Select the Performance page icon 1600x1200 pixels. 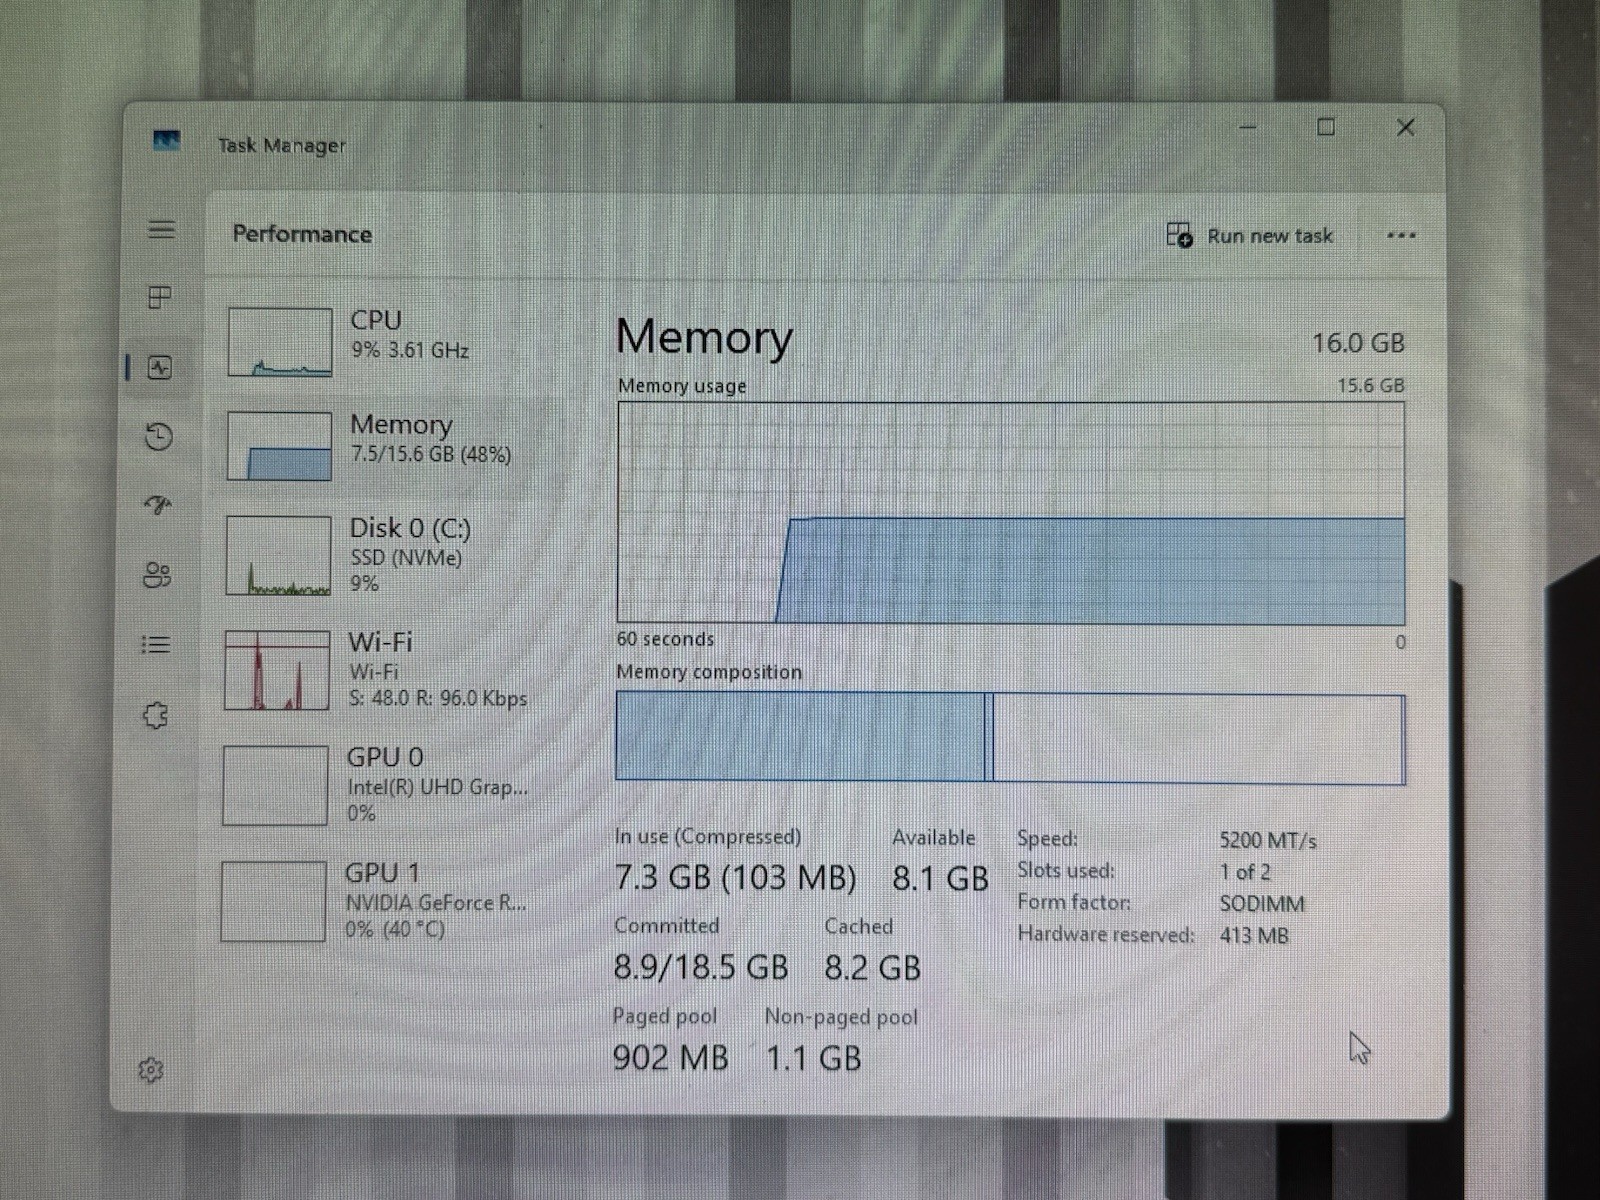160,367
